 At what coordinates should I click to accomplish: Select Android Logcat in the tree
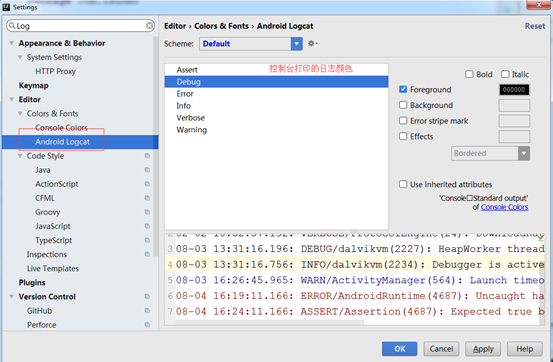coord(80,142)
